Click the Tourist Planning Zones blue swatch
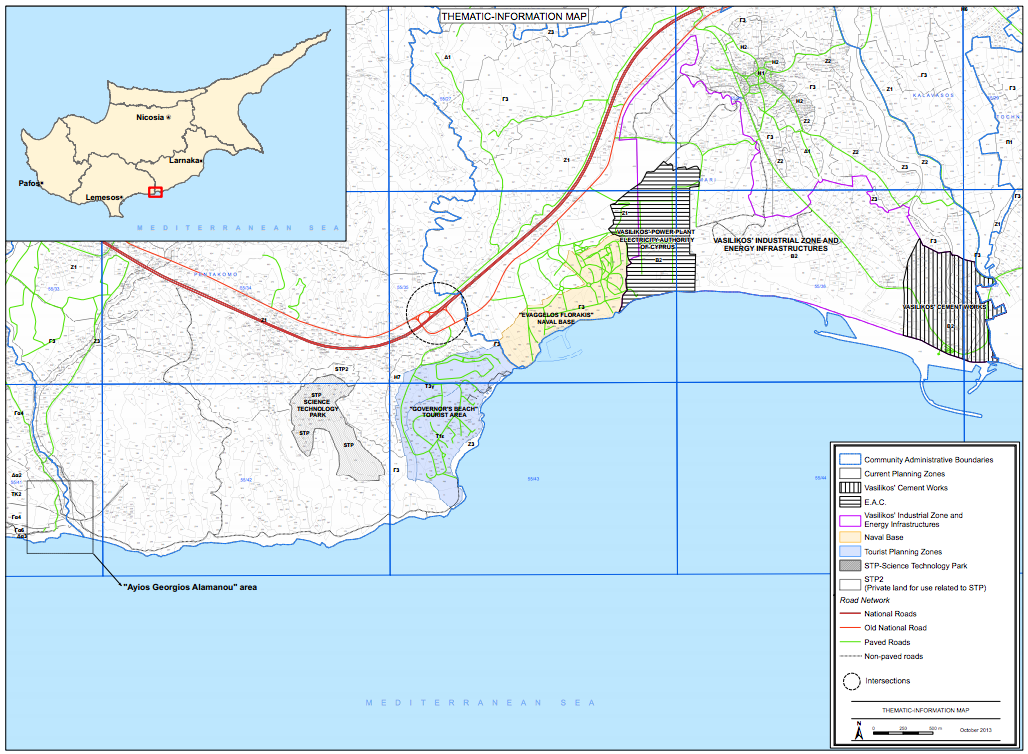This screenshot has width=1028, height=754. coord(850,552)
